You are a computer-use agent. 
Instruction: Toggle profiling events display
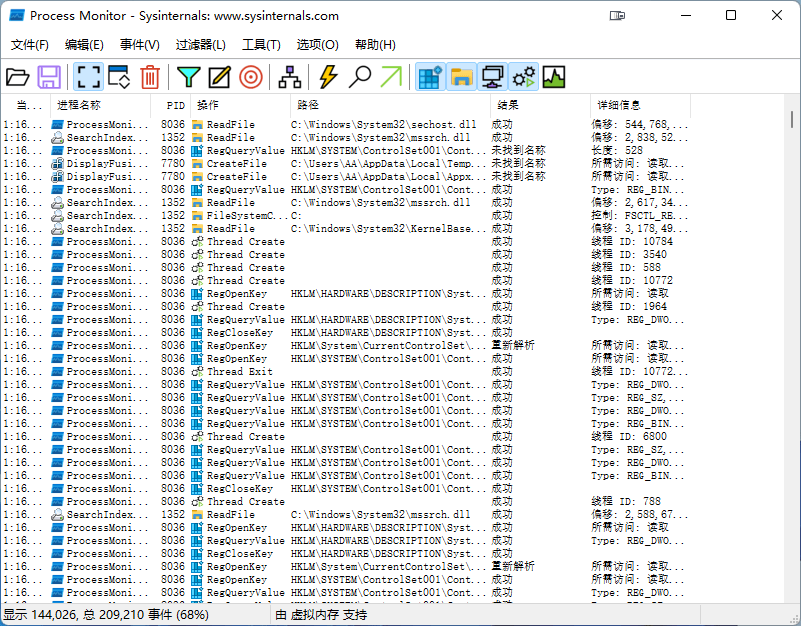pos(553,76)
